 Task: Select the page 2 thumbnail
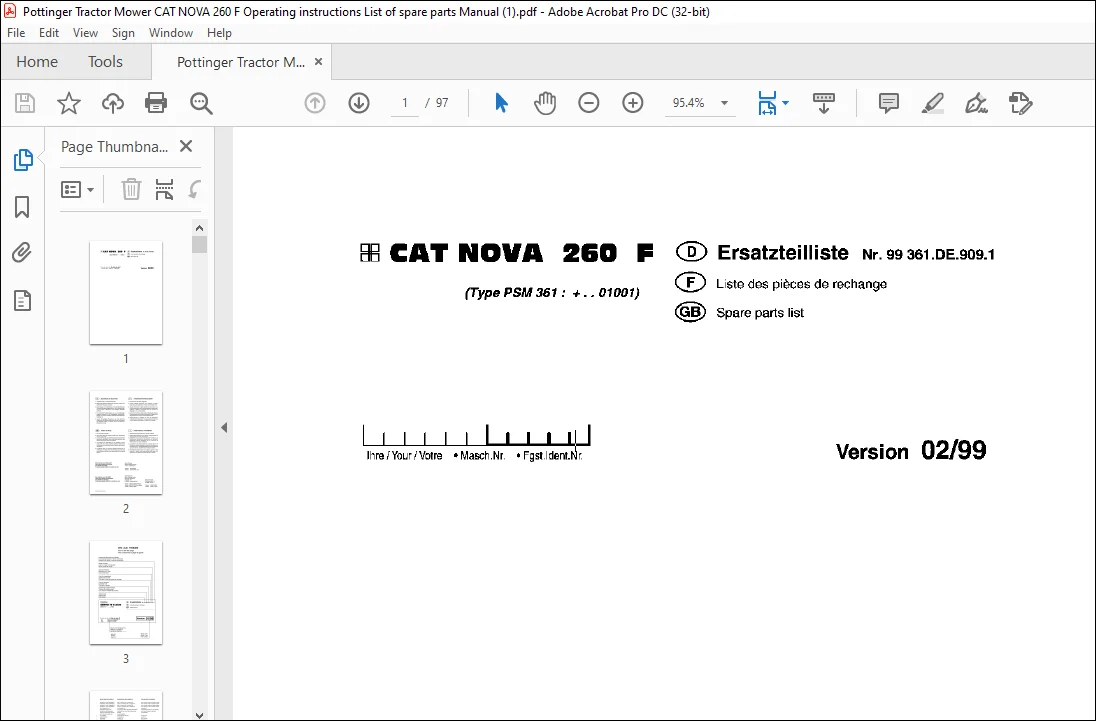coord(126,443)
